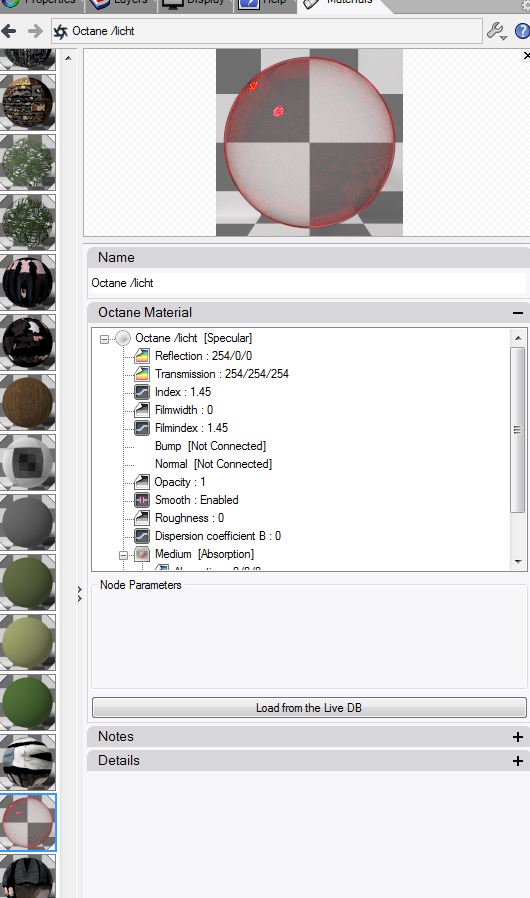Select the highlighted red glass material thumbnail
530x898 pixels.
point(28,822)
